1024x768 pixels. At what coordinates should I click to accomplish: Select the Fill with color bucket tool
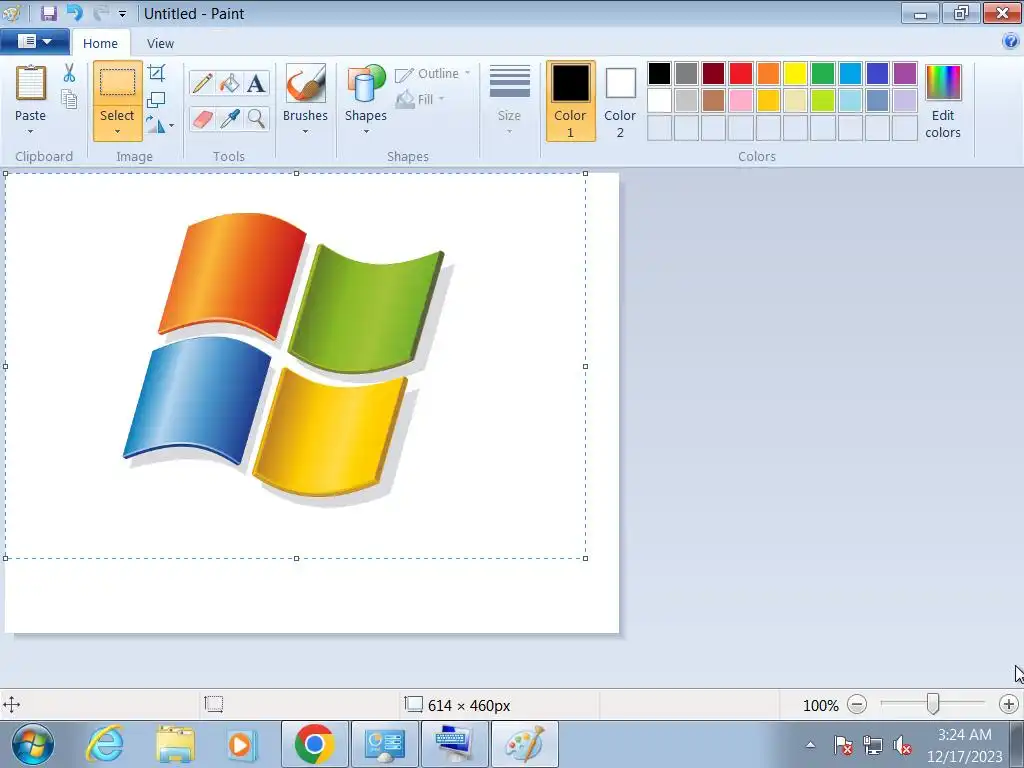(230, 83)
